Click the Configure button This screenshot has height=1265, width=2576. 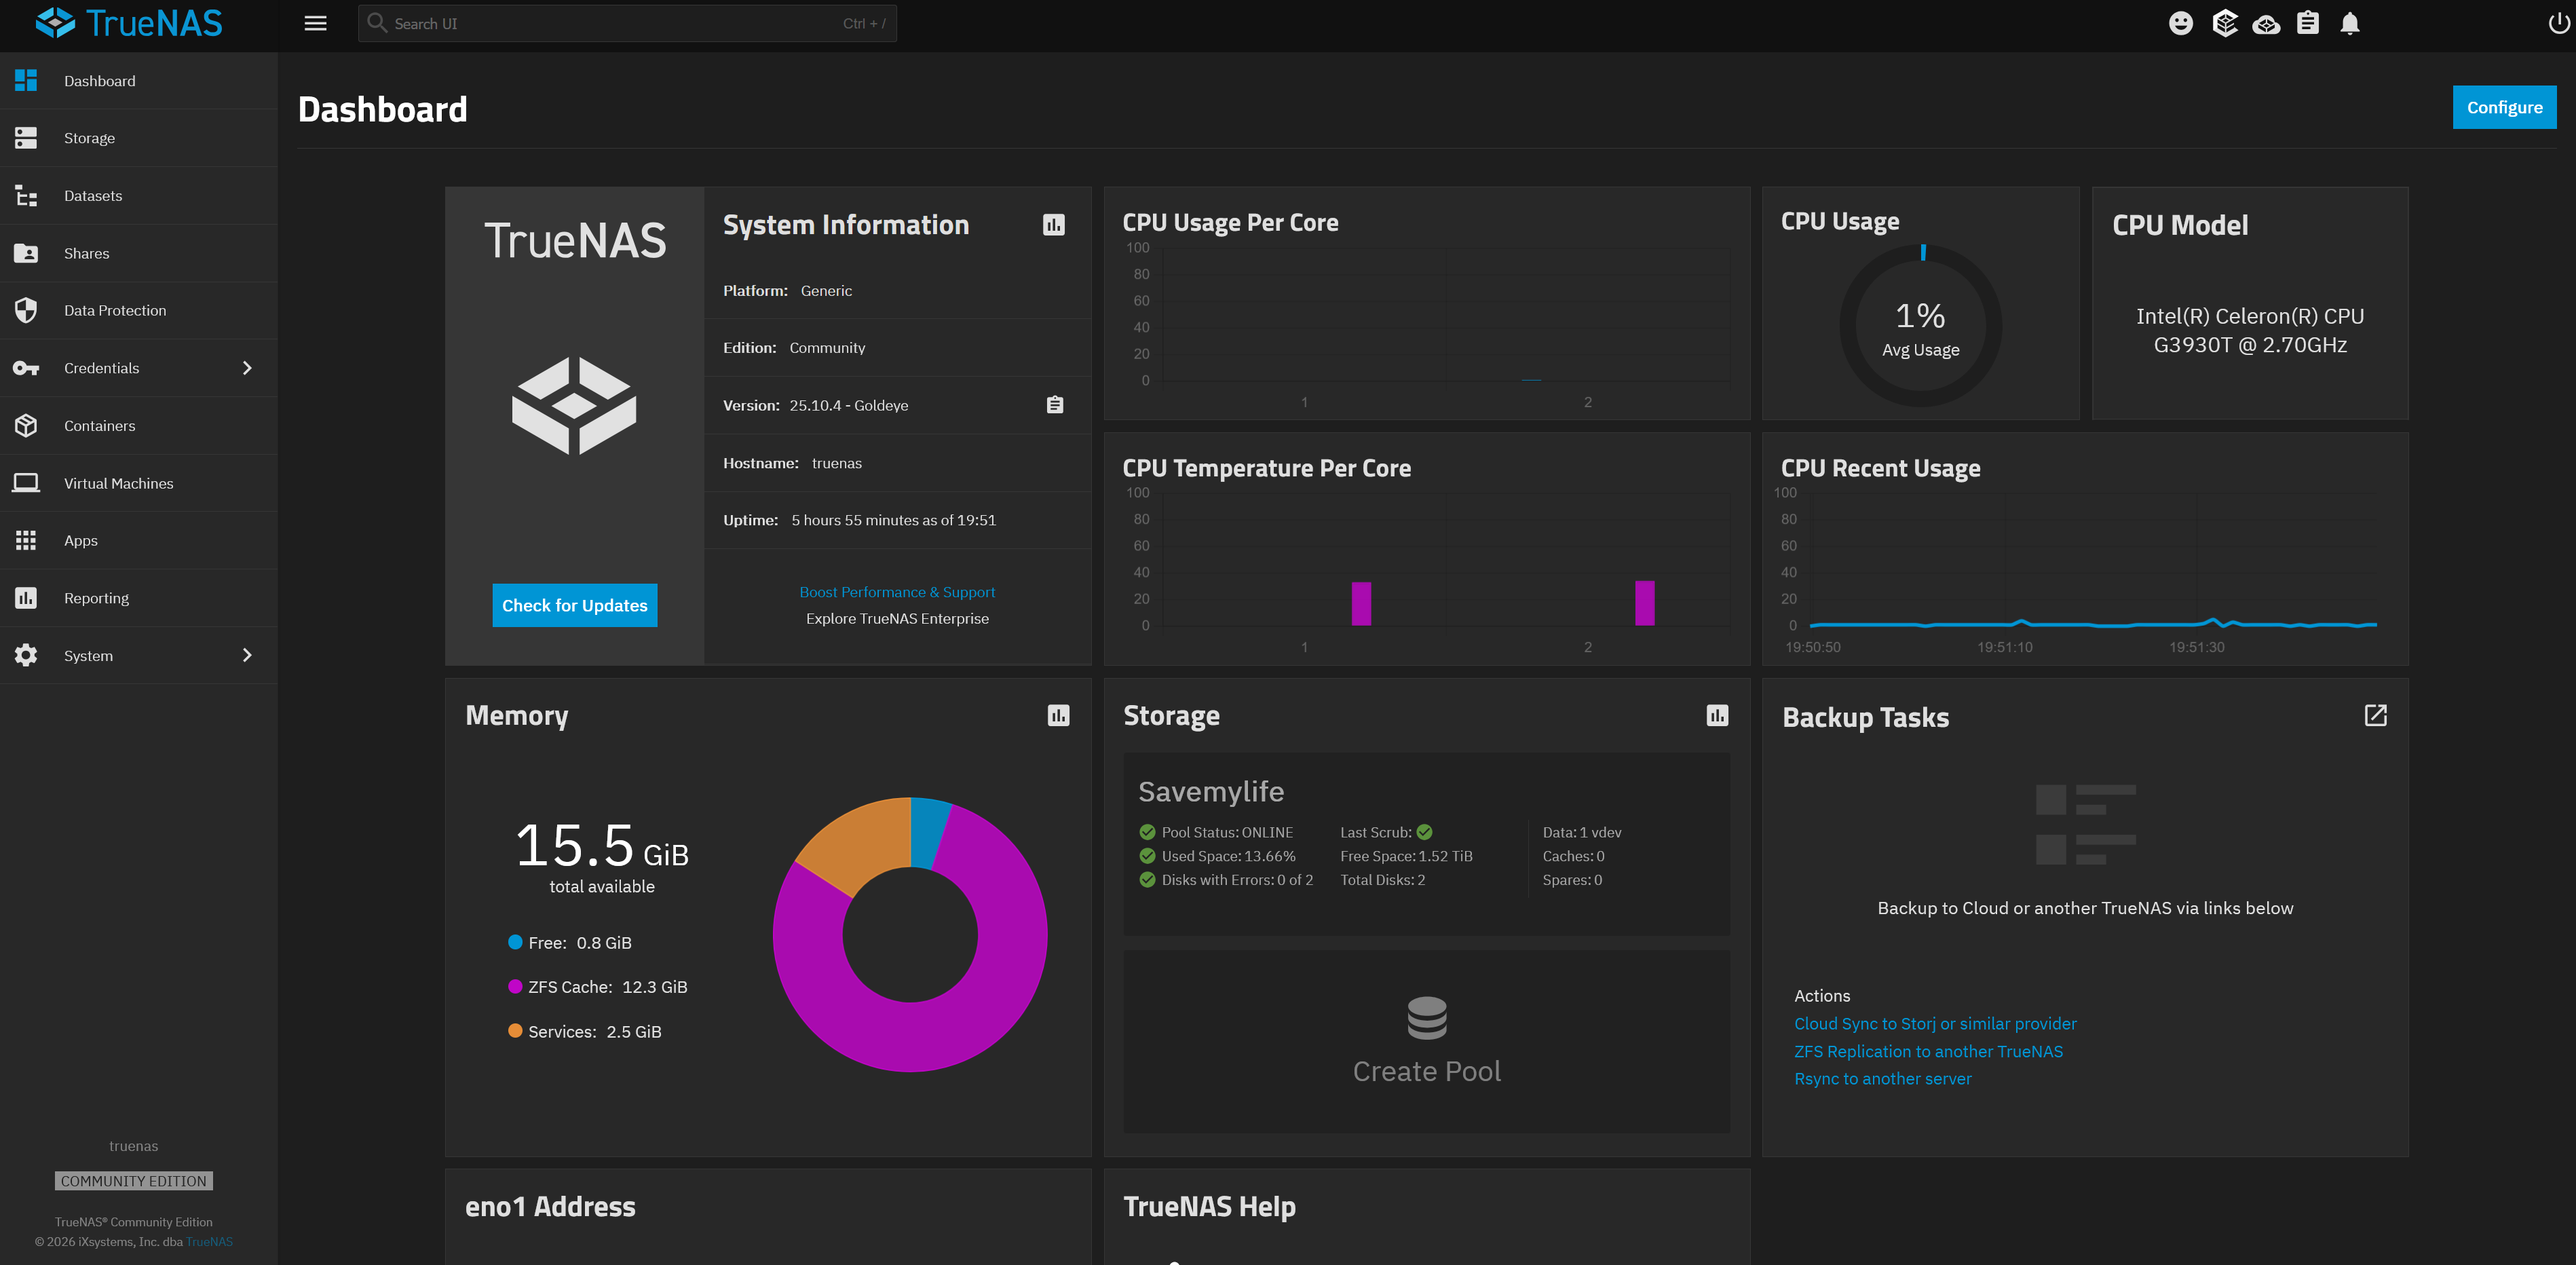click(x=2504, y=107)
